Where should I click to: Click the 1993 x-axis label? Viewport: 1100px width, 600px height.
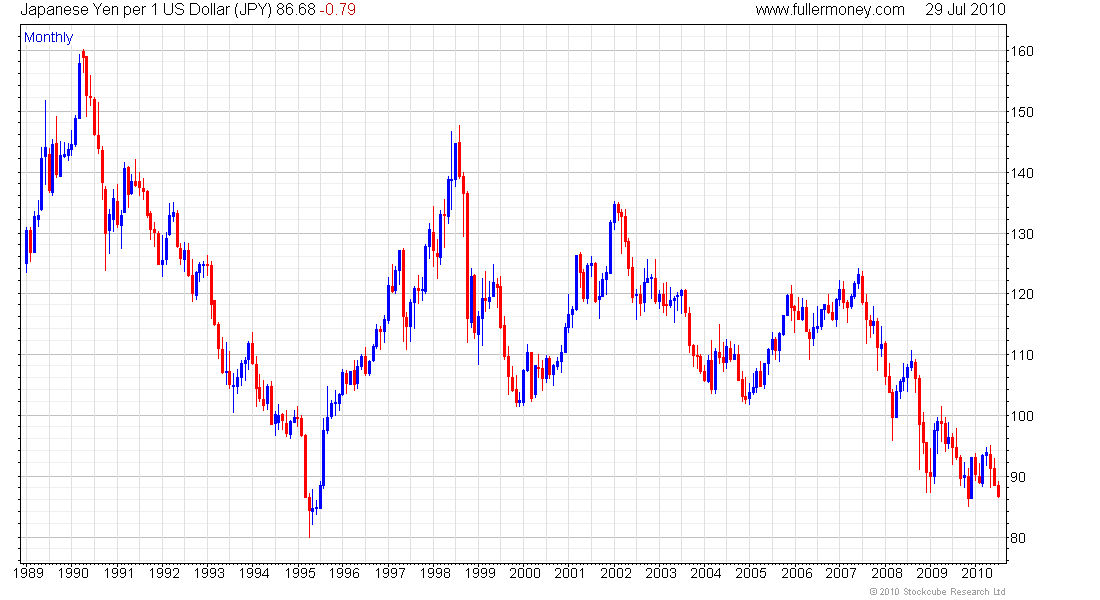pyautogui.click(x=209, y=573)
